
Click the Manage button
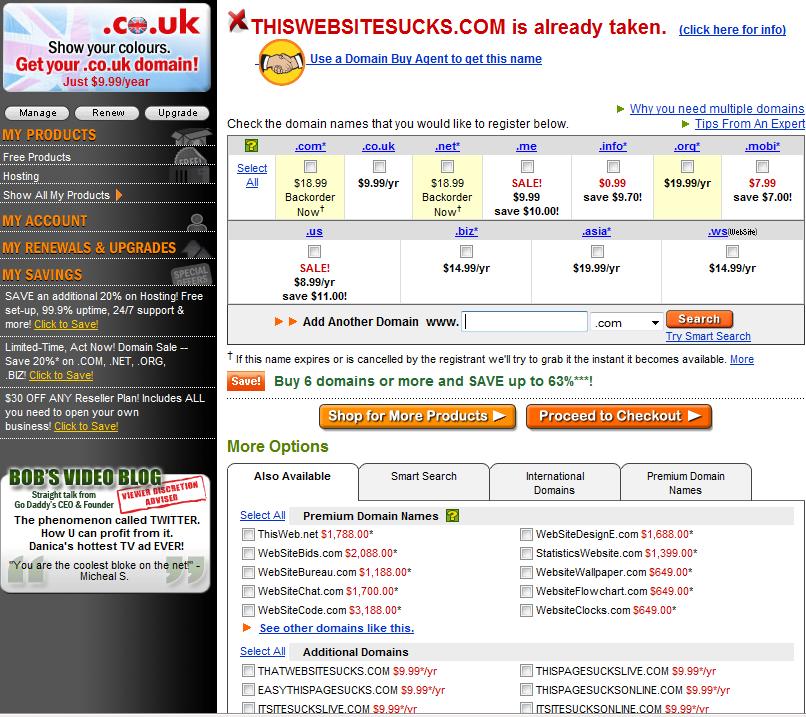click(x=38, y=113)
